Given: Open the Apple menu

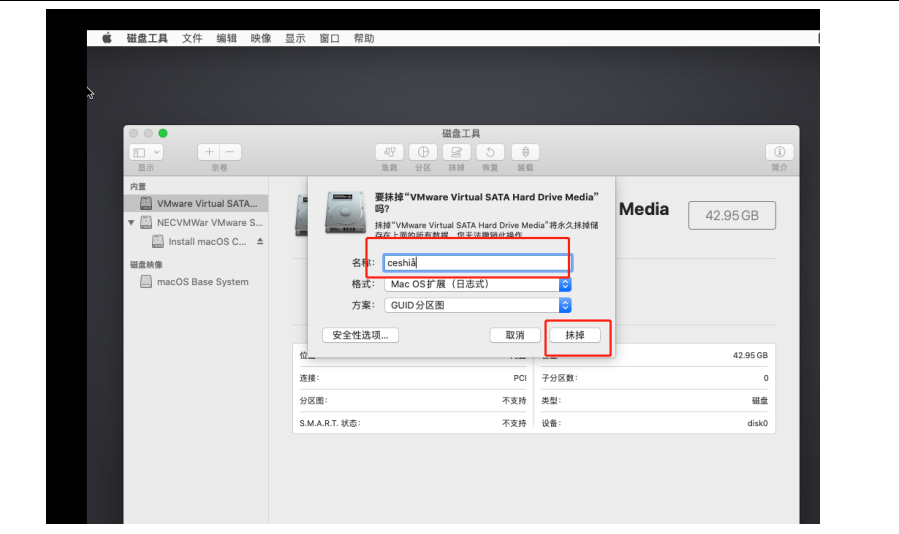Looking at the screenshot, I should coord(106,38).
